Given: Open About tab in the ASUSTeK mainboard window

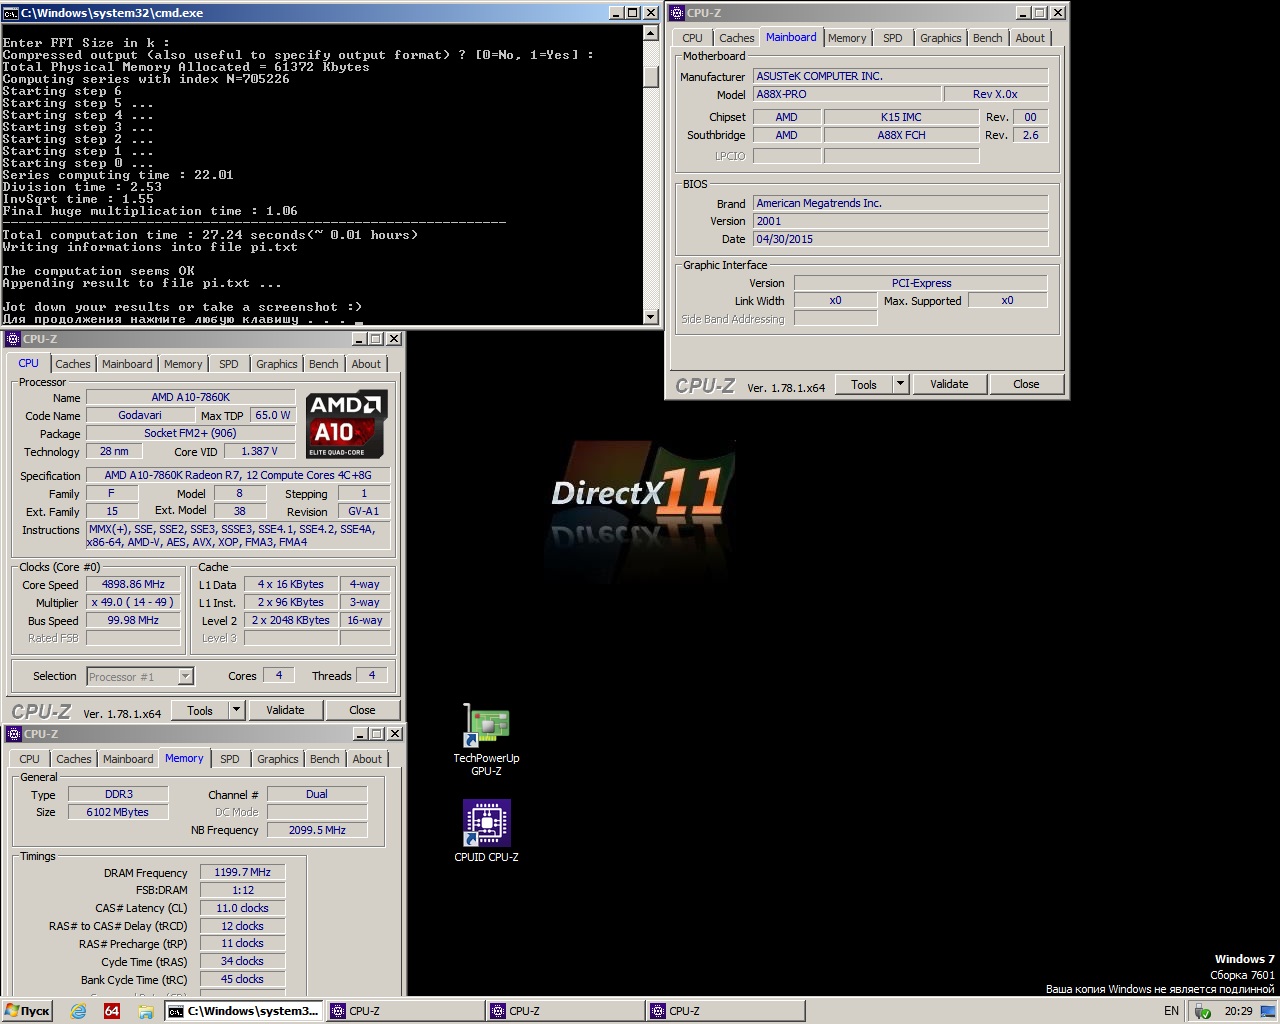Looking at the screenshot, I should [1030, 38].
